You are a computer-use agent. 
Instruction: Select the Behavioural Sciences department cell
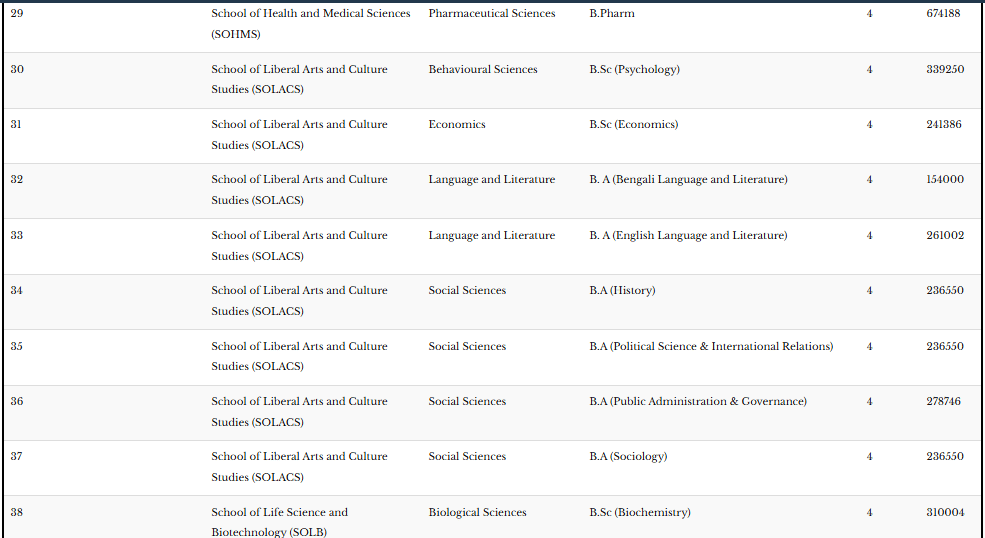click(482, 70)
